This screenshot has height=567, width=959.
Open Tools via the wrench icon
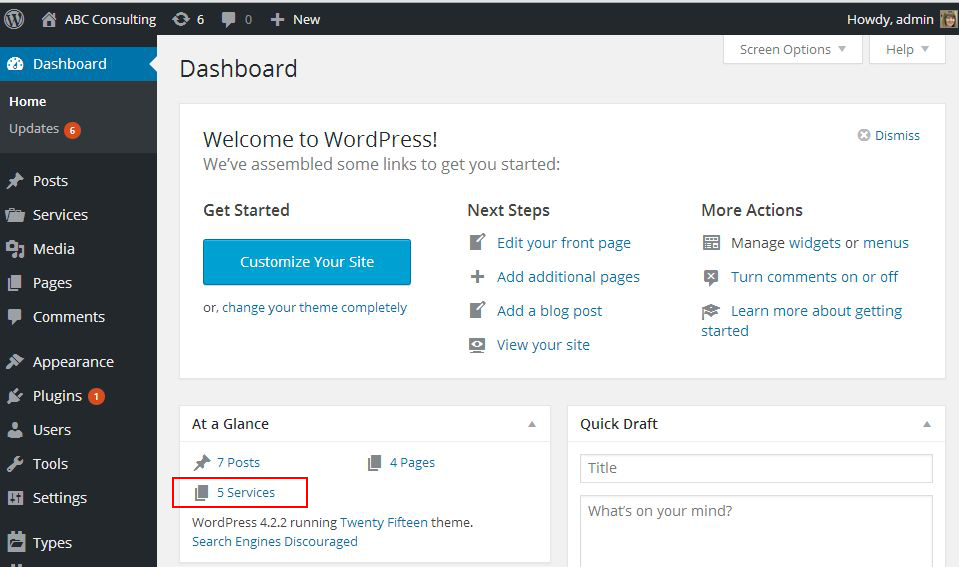point(15,464)
